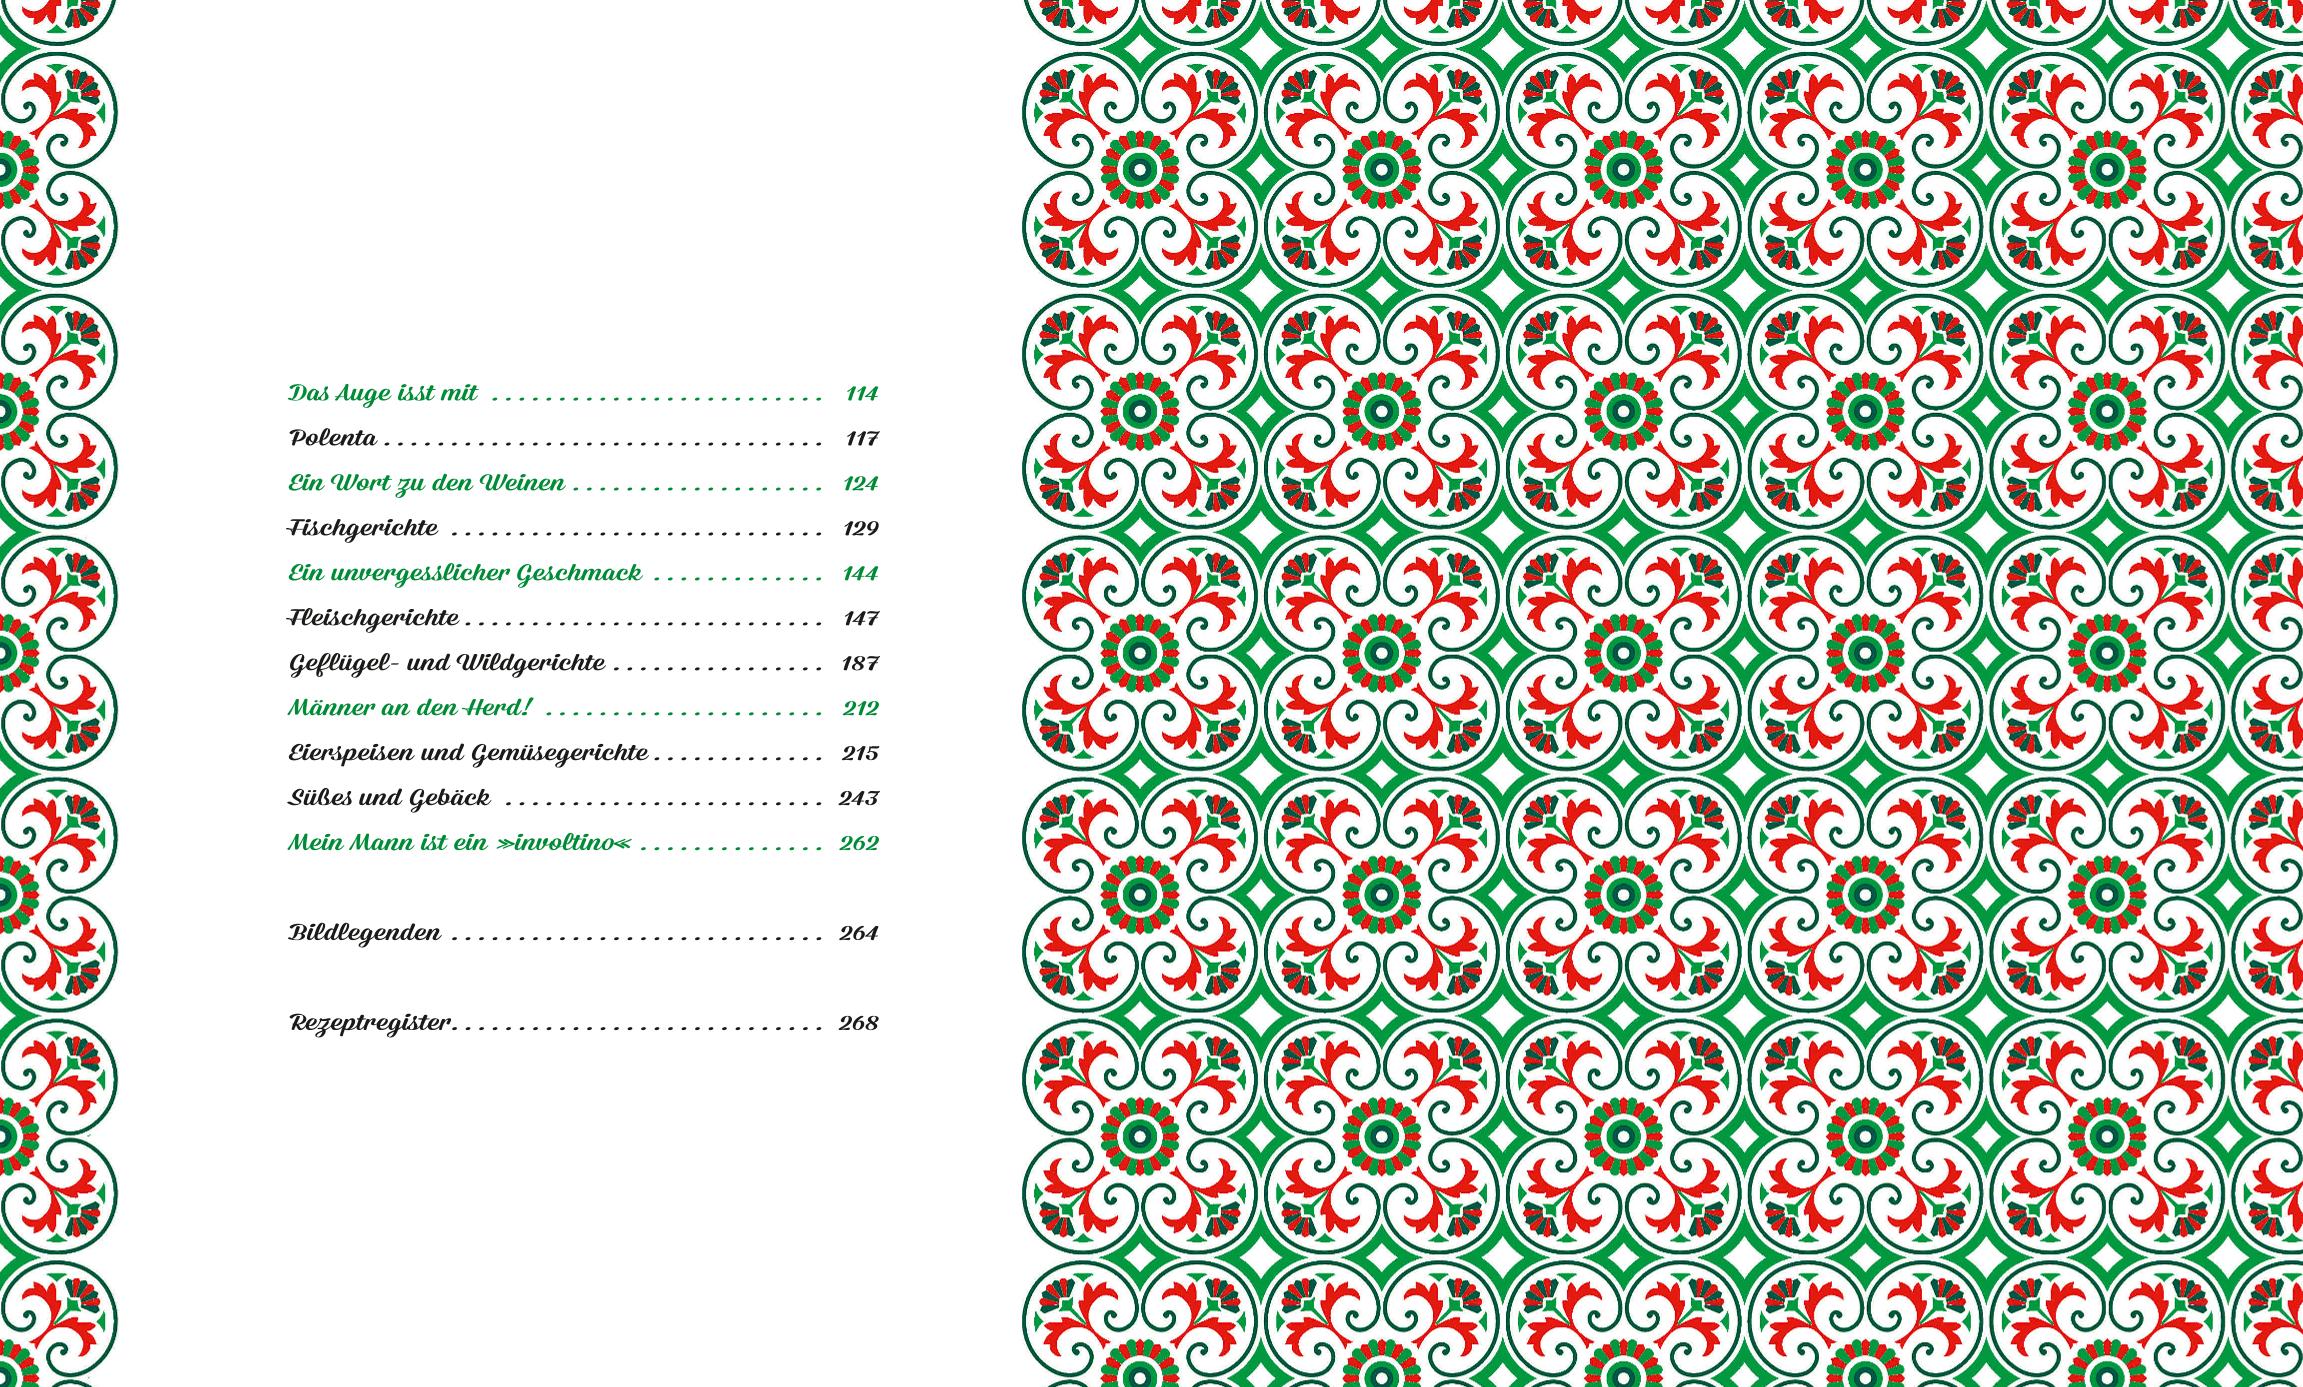The image size is (2303, 1387).
Task: Click page number 212
Action: click(860, 708)
